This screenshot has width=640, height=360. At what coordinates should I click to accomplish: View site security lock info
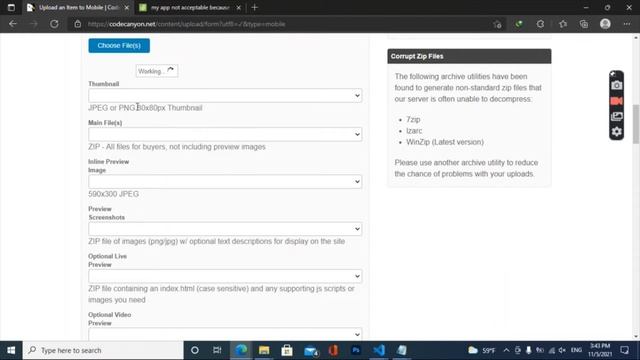coord(78,24)
